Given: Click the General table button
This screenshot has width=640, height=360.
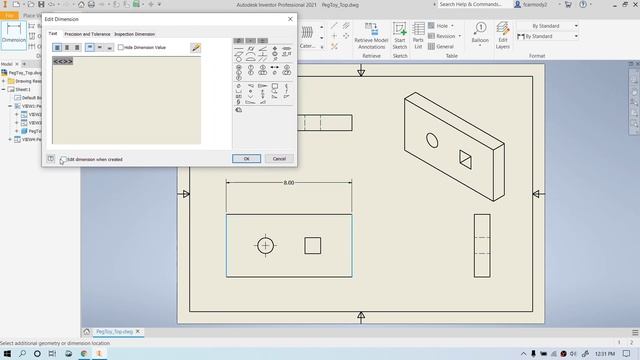Looking at the screenshot, I should point(441,47).
